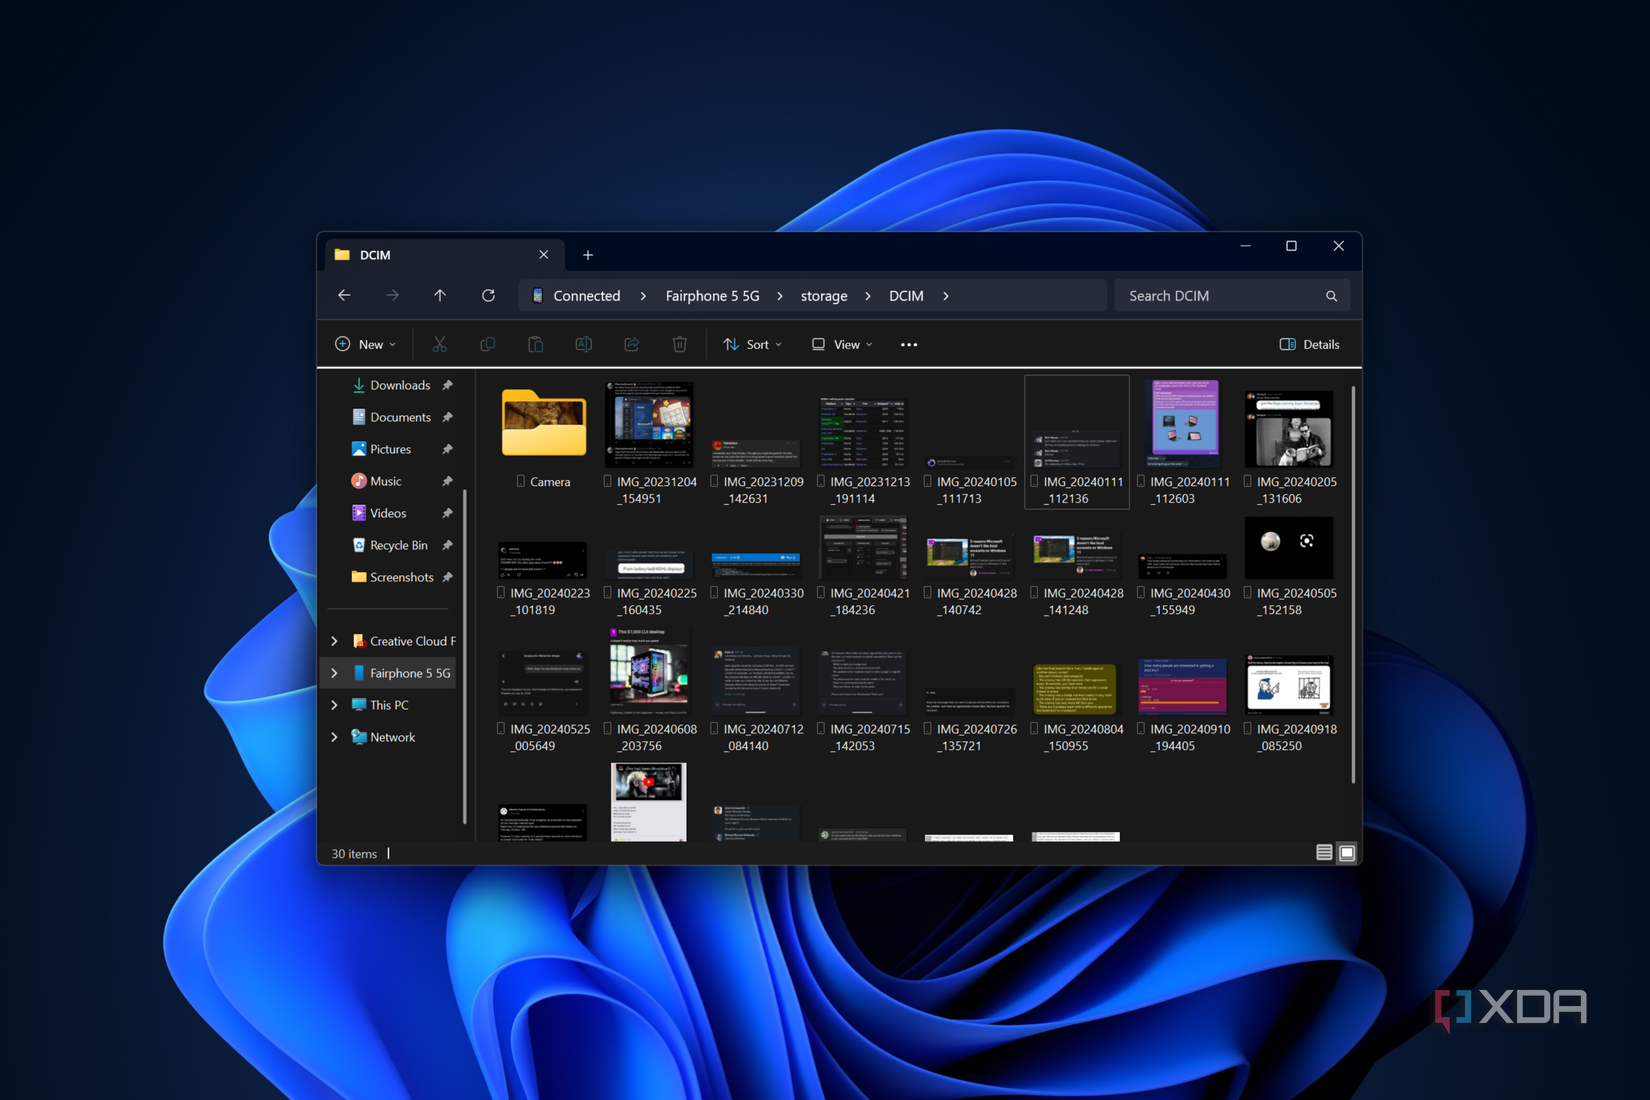Refresh the DCIM folder view

click(x=488, y=296)
